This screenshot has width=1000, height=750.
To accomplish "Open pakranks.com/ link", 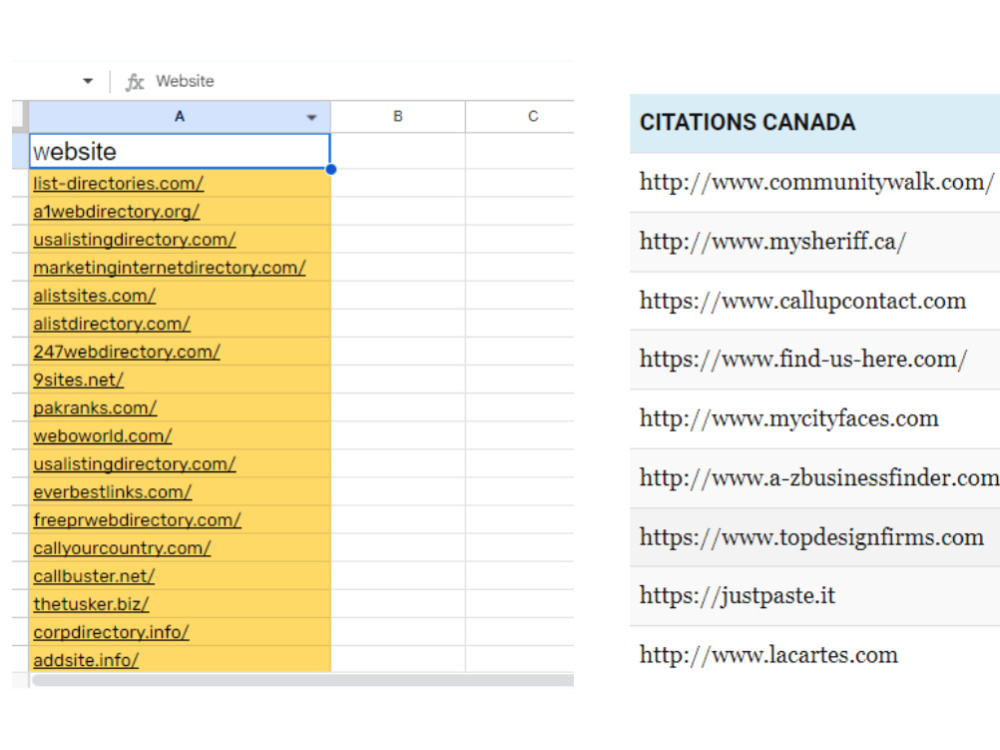I will (x=95, y=408).
